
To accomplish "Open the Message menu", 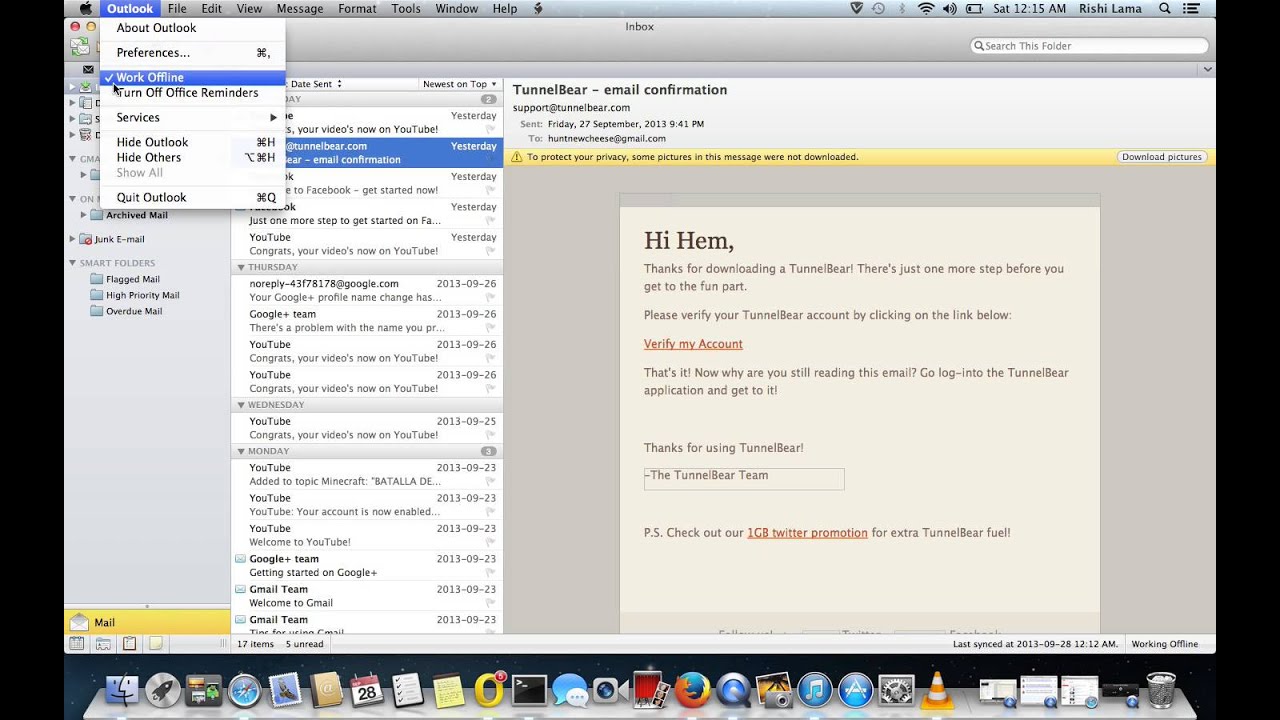I will (300, 9).
